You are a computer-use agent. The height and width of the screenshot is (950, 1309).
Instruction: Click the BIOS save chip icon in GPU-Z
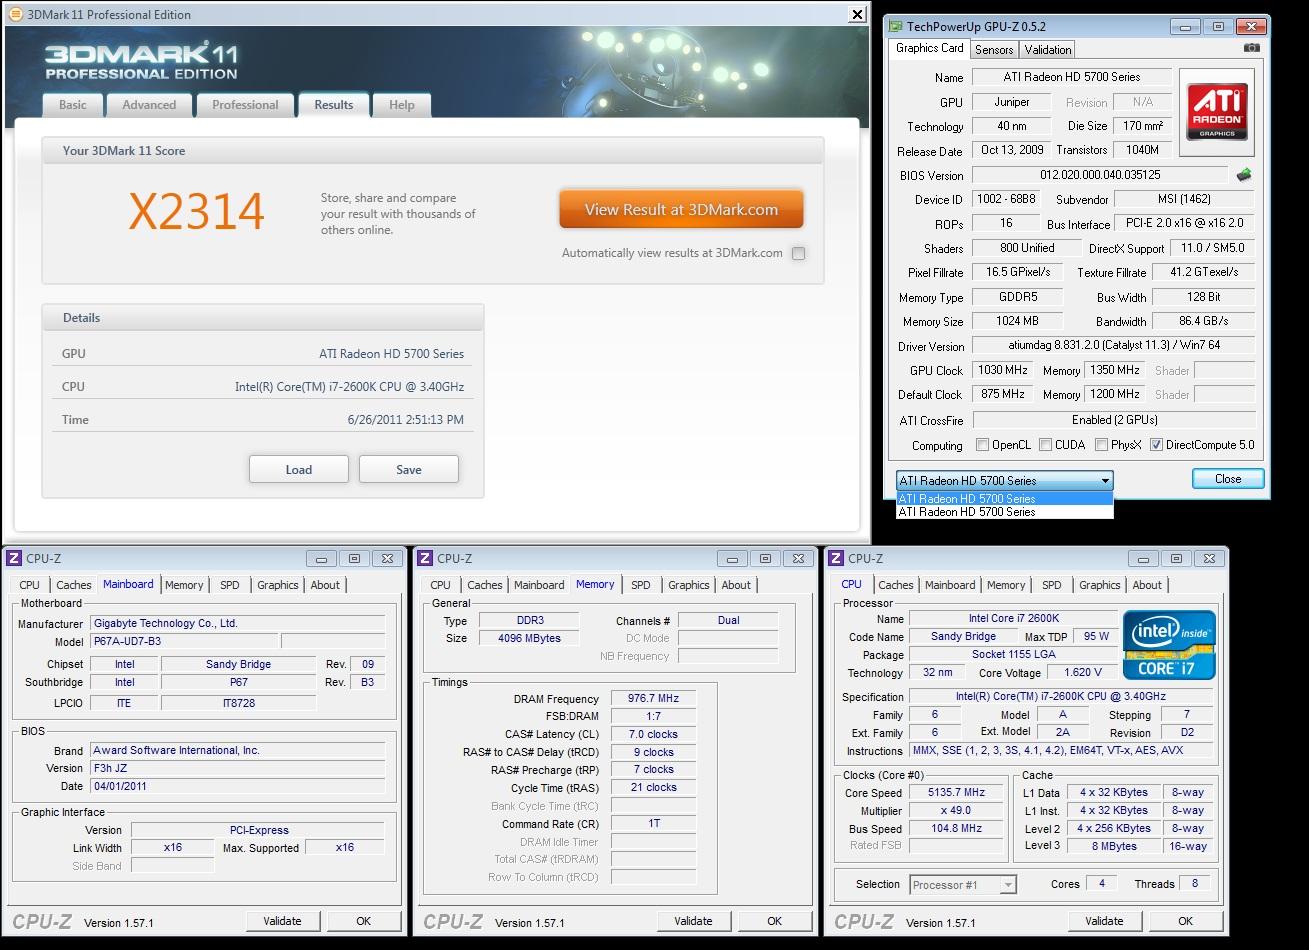[1244, 175]
